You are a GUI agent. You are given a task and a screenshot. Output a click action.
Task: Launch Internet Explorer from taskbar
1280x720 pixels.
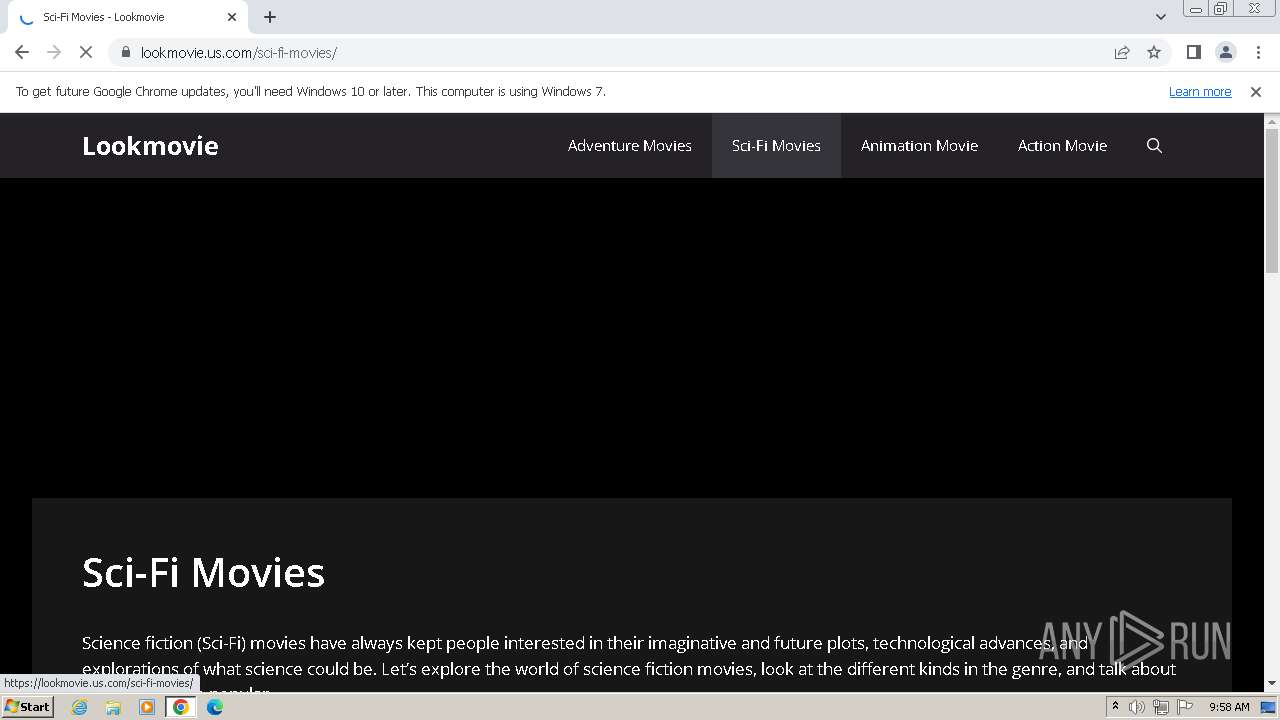(x=80, y=707)
